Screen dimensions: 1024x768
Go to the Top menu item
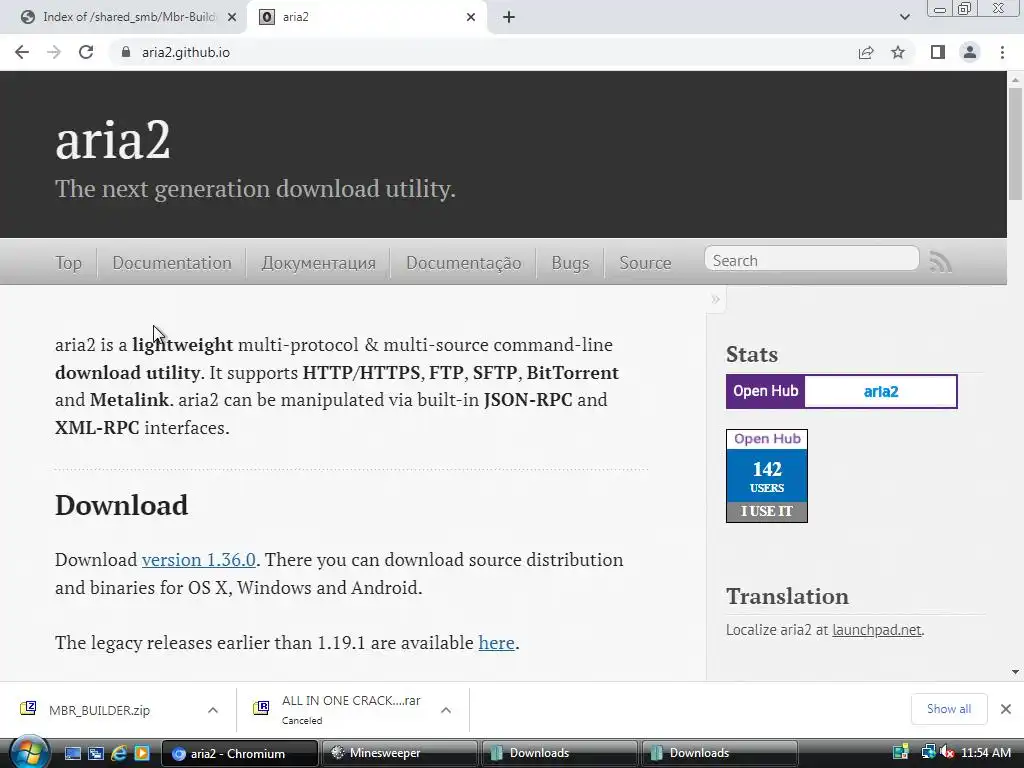tap(69, 263)
